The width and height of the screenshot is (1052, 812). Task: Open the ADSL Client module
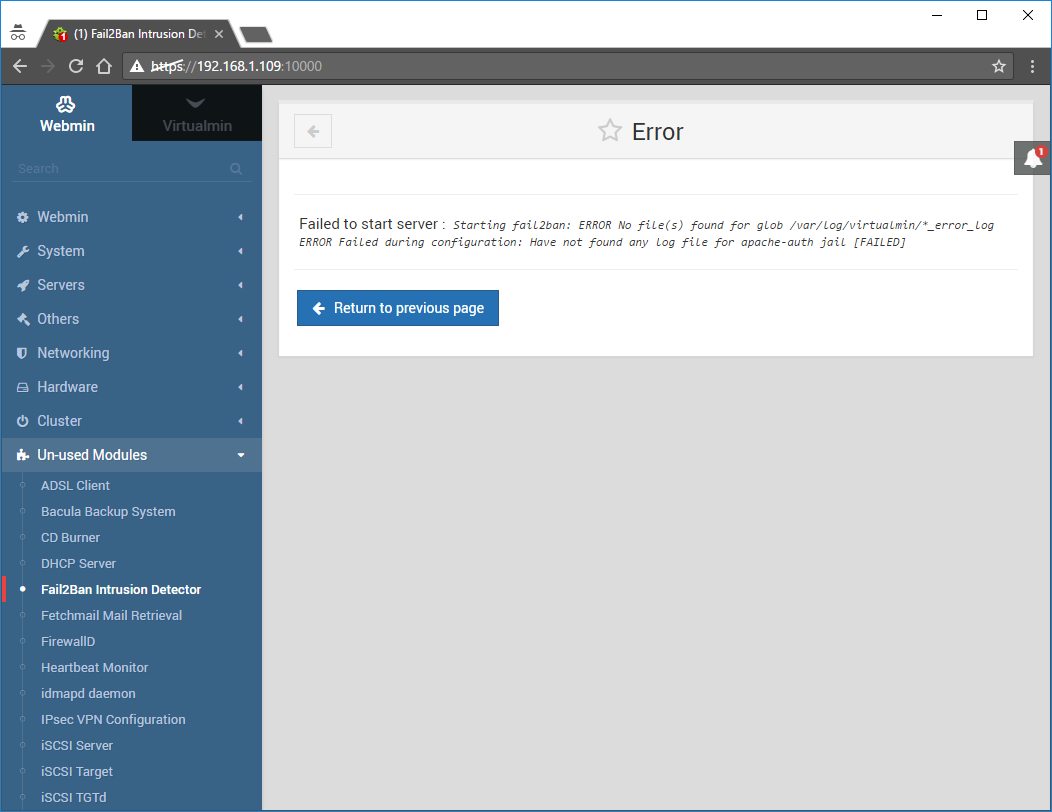pyautogui.click(x=75, y=485)
